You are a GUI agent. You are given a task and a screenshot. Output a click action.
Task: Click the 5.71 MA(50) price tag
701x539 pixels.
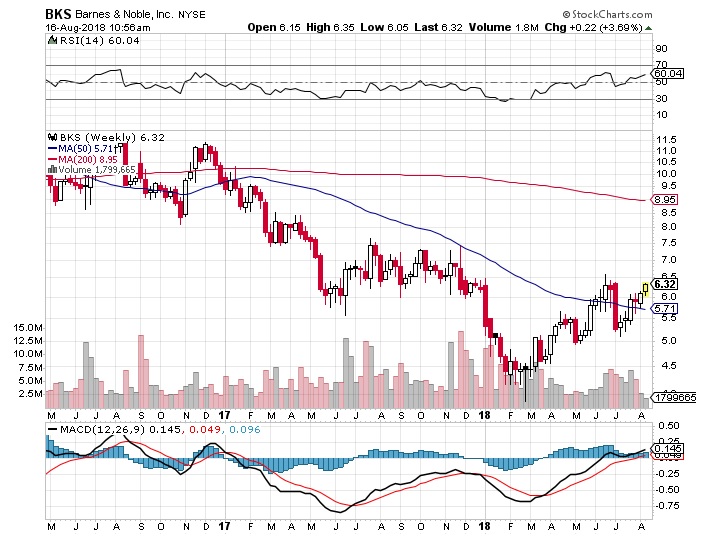(x=664, y=308)
